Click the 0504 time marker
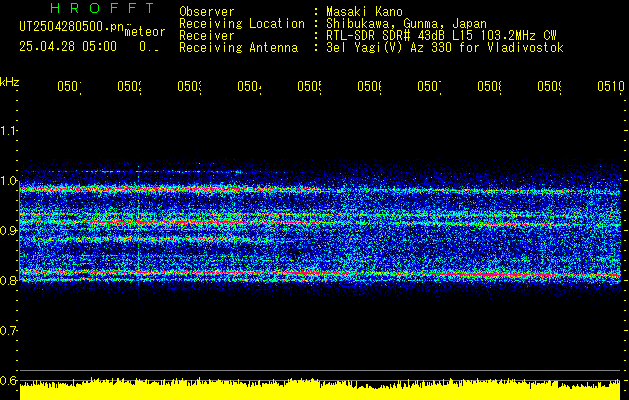629x400 pixels. [x=249, y=86]
